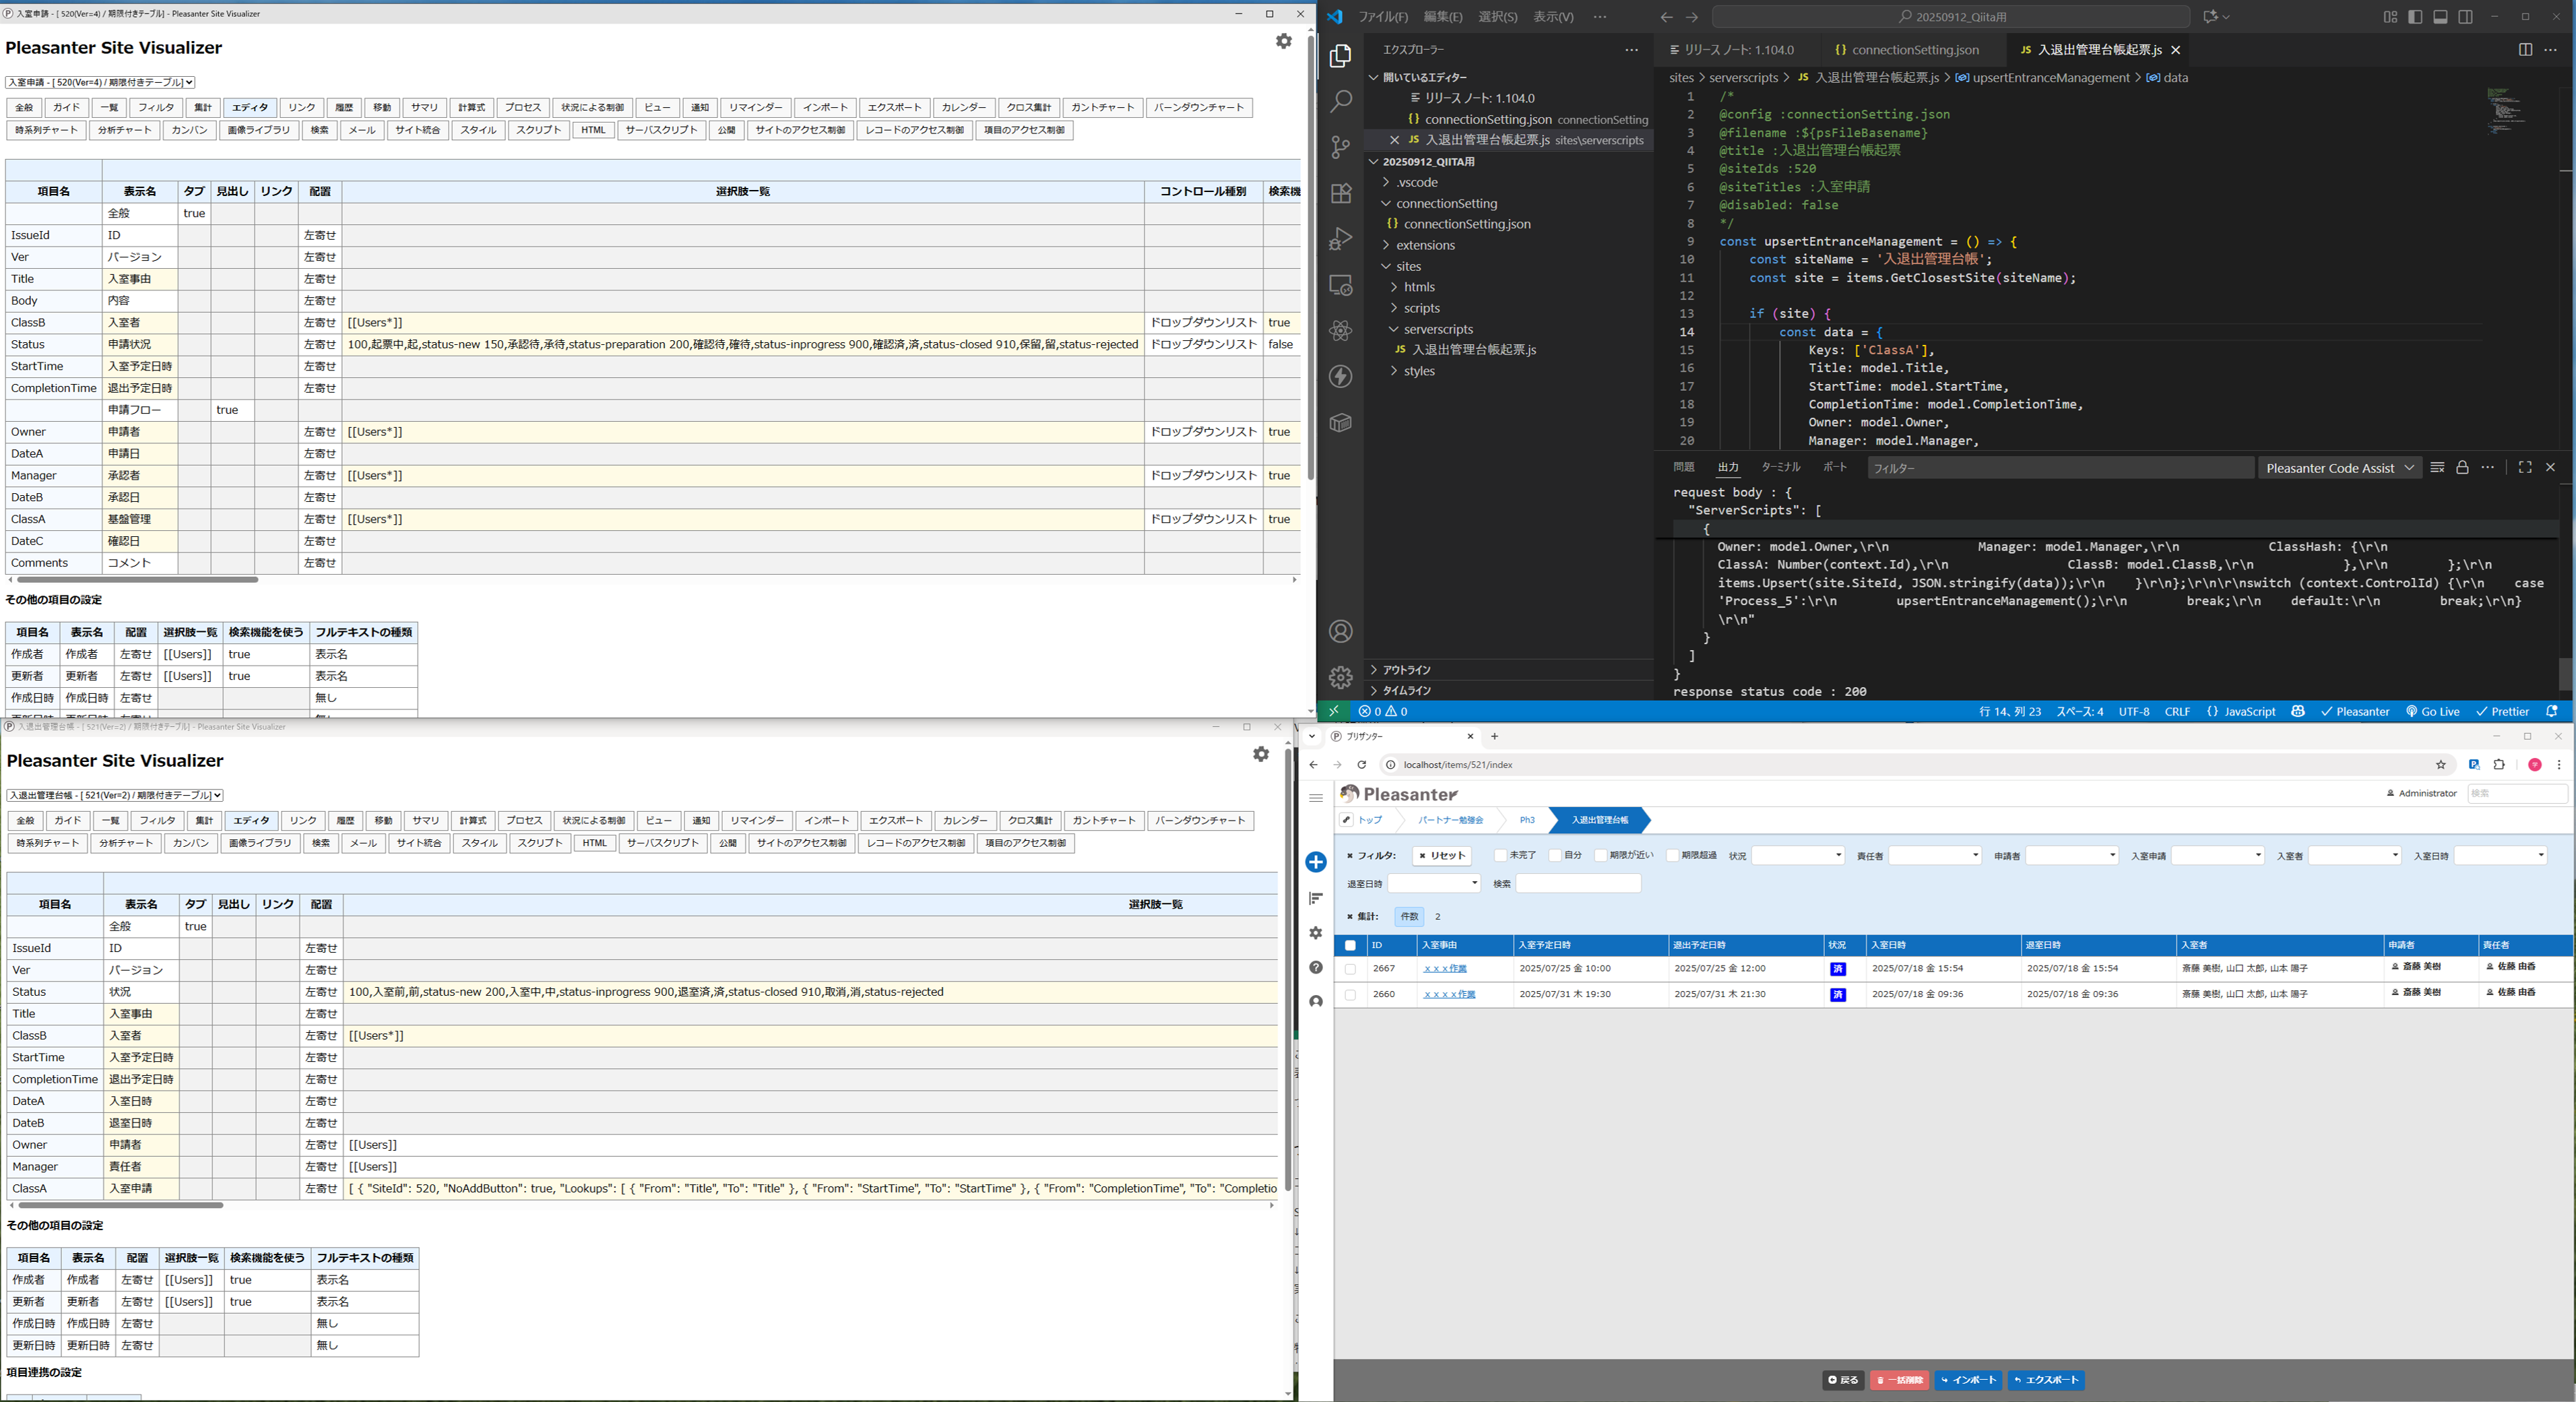
Task: Select the row checkbox for record 2667
Action: pos(1351,968)
